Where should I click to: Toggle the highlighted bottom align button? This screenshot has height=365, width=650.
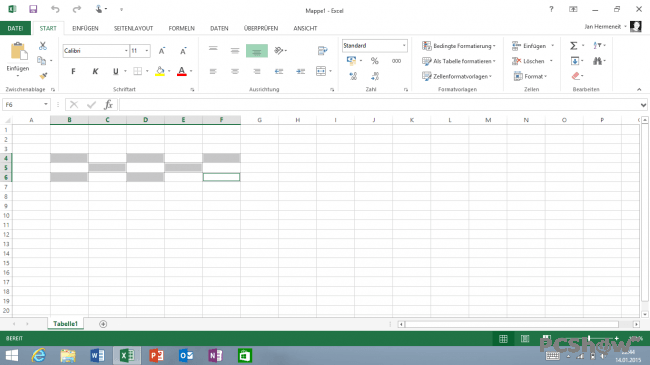(257, 51)
